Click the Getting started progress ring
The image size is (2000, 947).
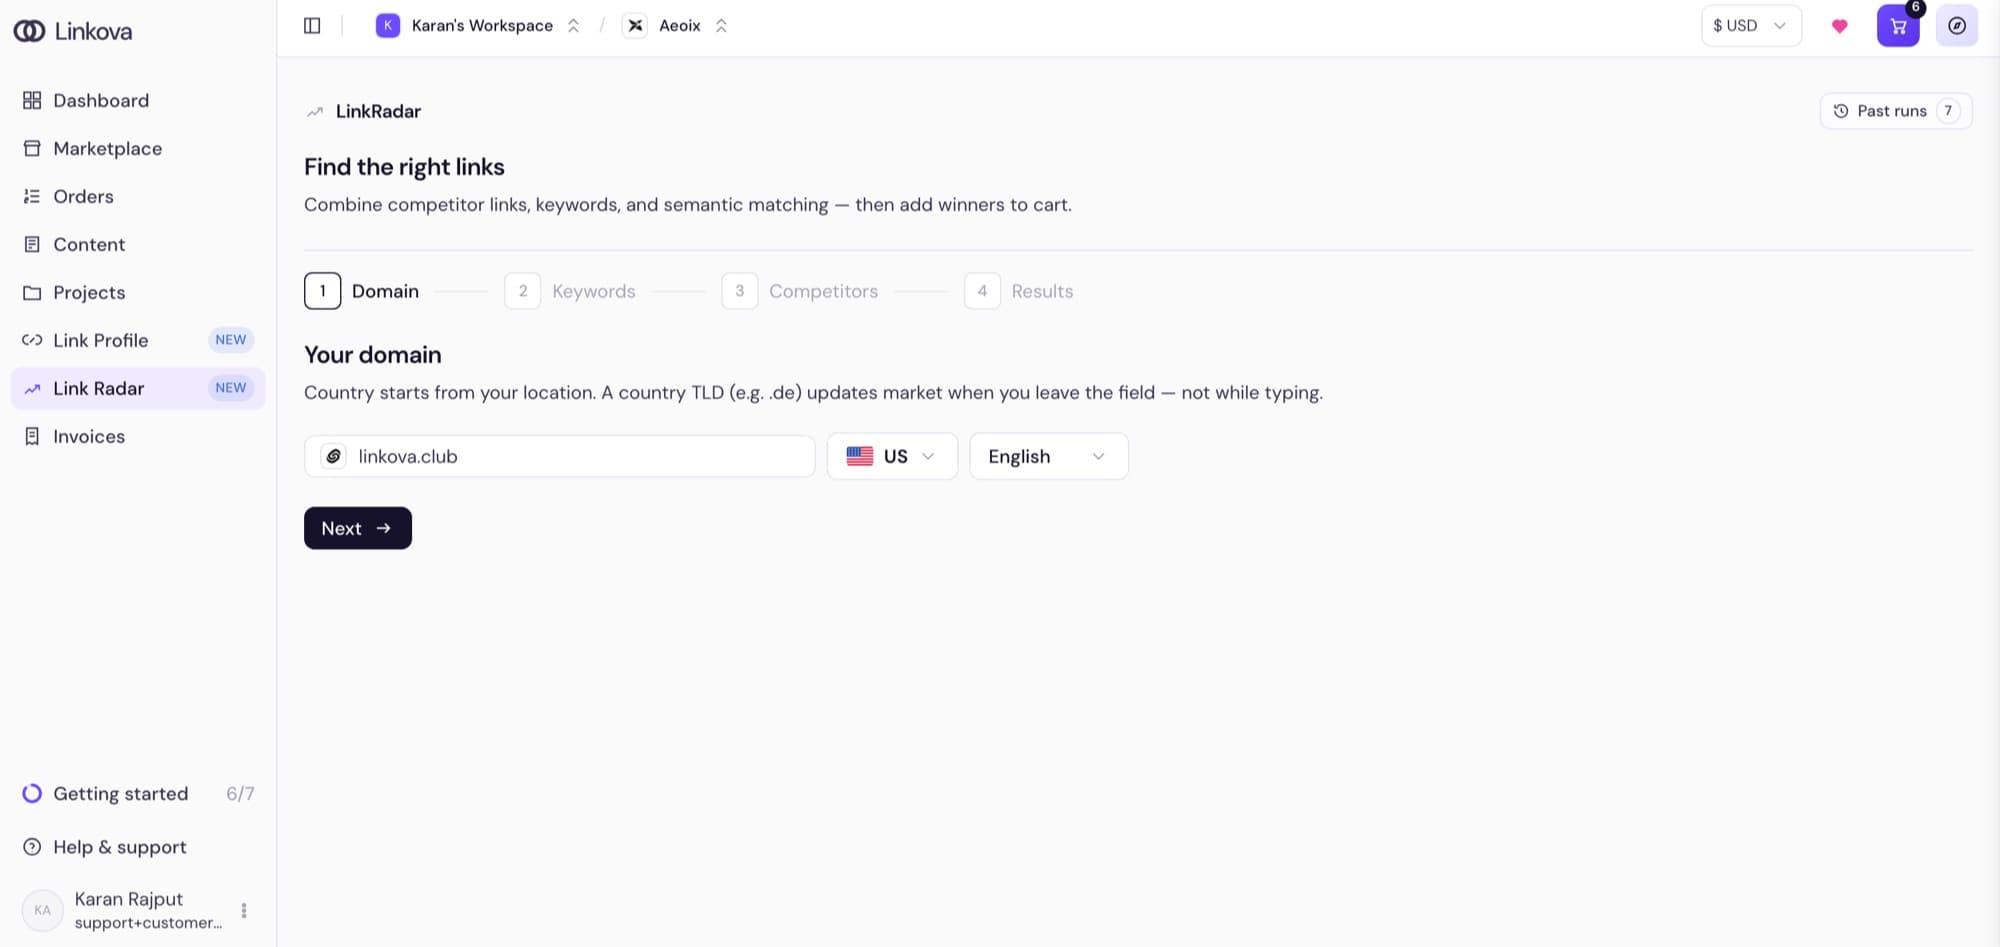[32, 793]
